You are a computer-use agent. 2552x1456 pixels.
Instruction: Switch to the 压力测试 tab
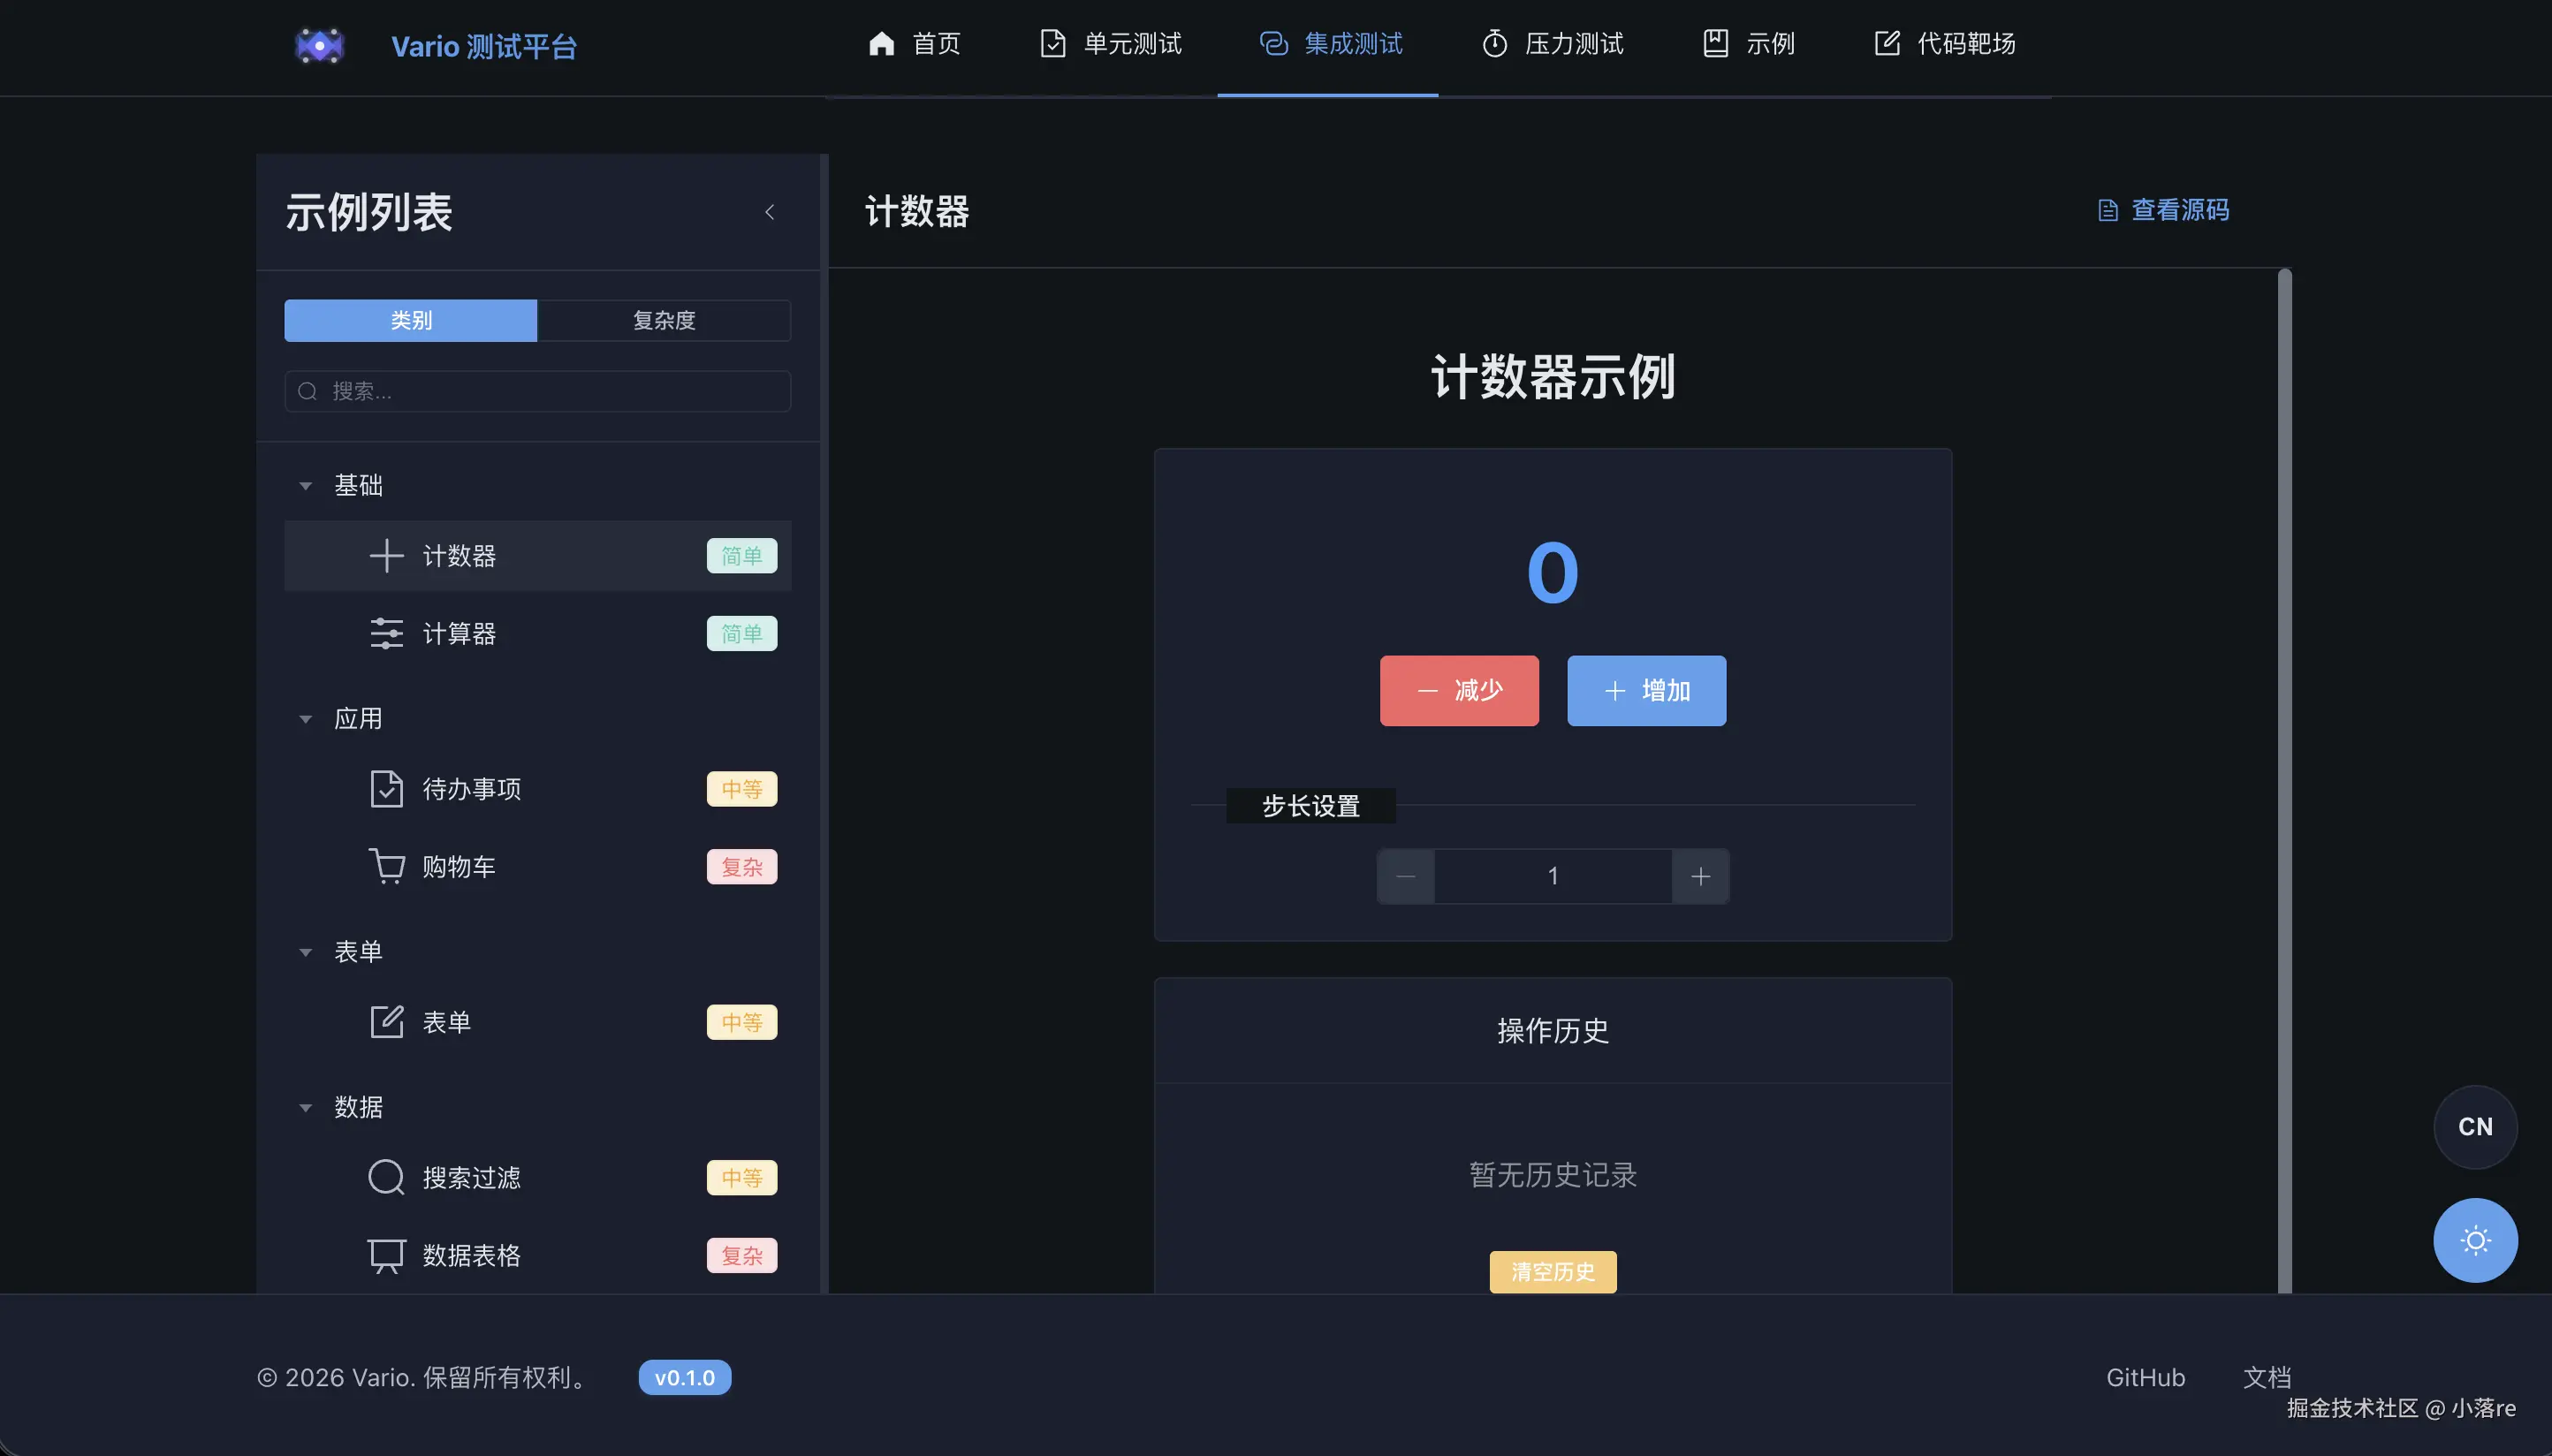pyautogui.click(x=1551, y=44)
